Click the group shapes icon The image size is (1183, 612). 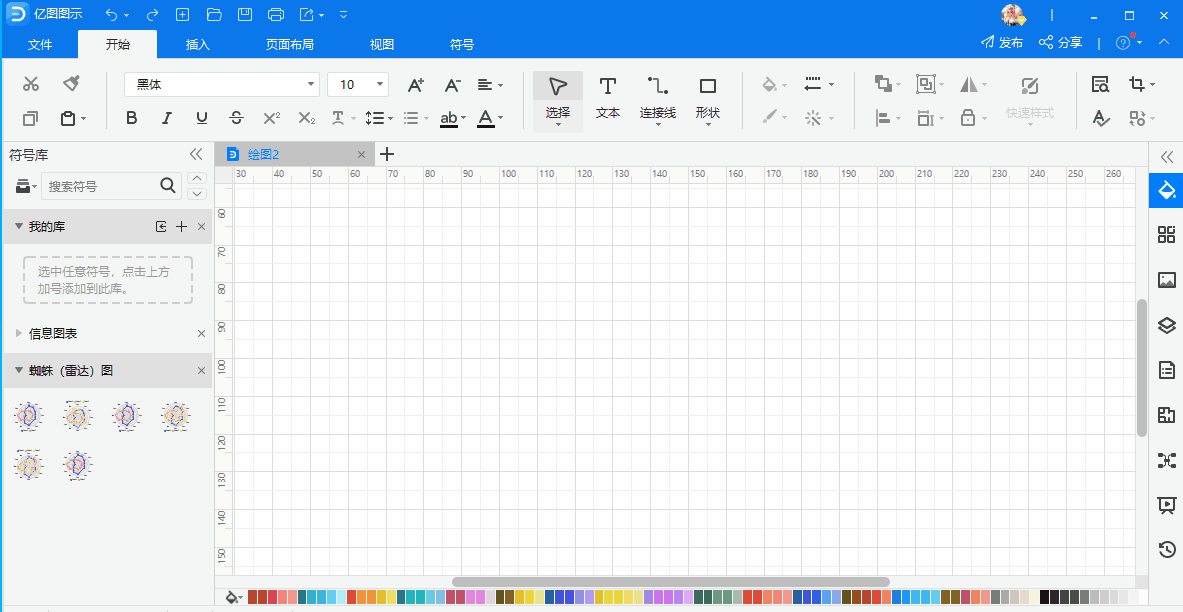click(926, 84)
